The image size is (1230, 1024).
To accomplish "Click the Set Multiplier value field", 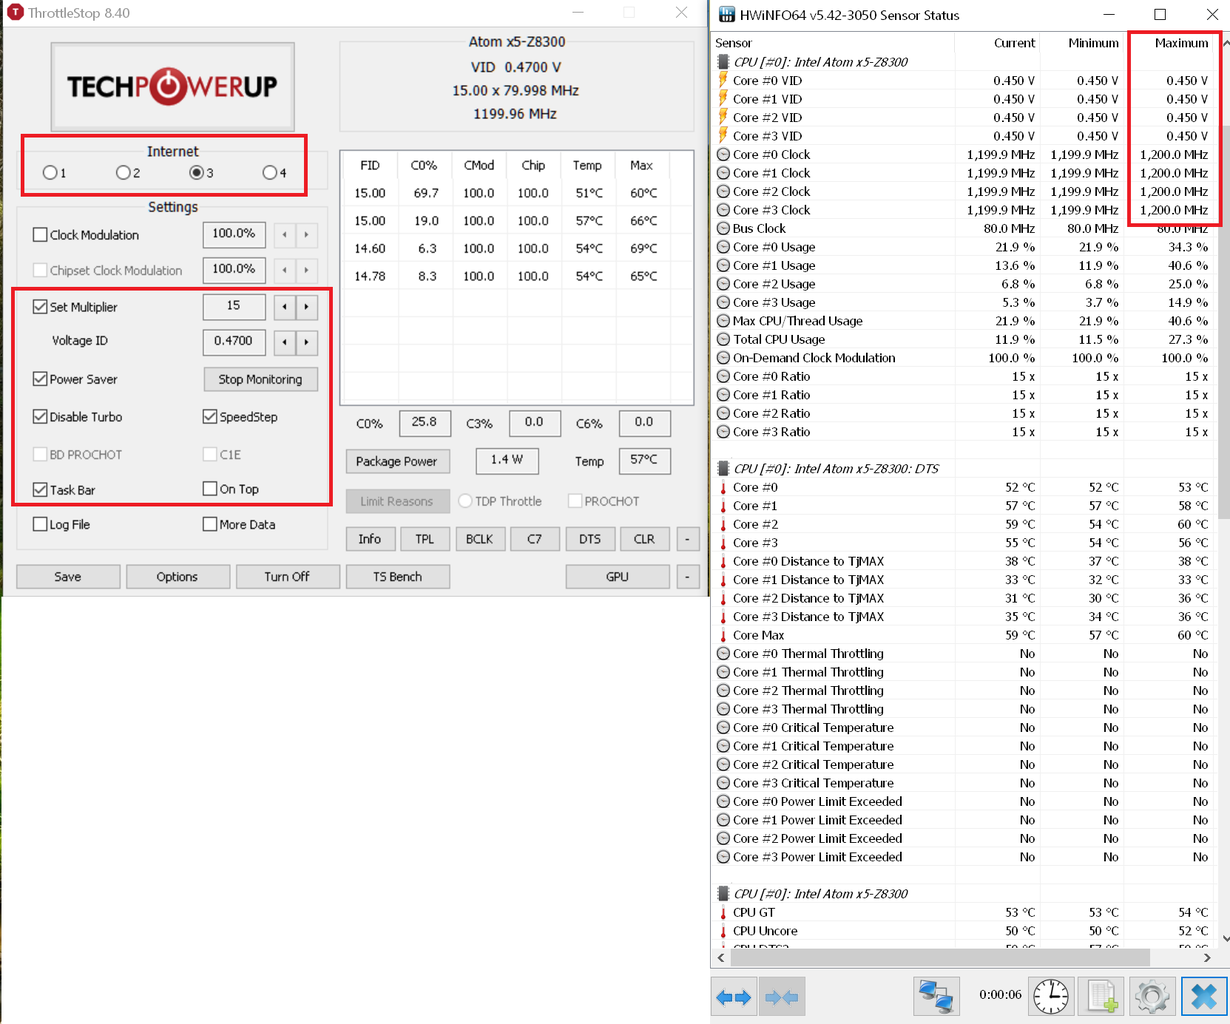I will (234, 307).
